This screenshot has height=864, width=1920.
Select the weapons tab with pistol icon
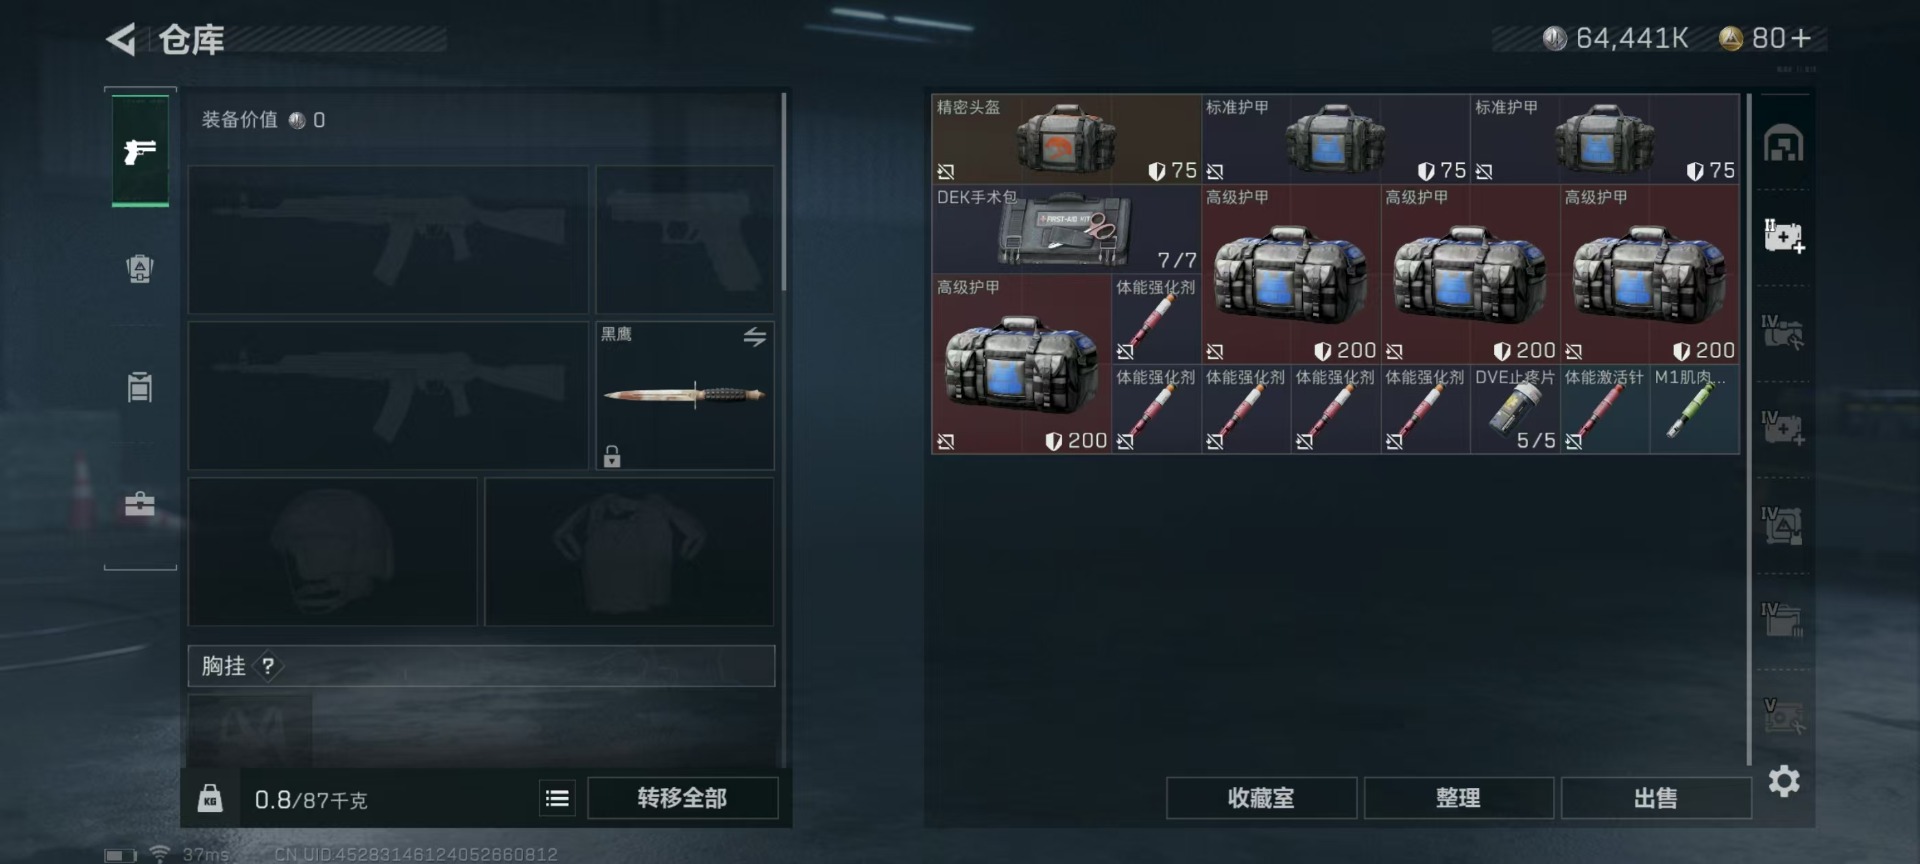pyautogui.click(x=140, y=151)
